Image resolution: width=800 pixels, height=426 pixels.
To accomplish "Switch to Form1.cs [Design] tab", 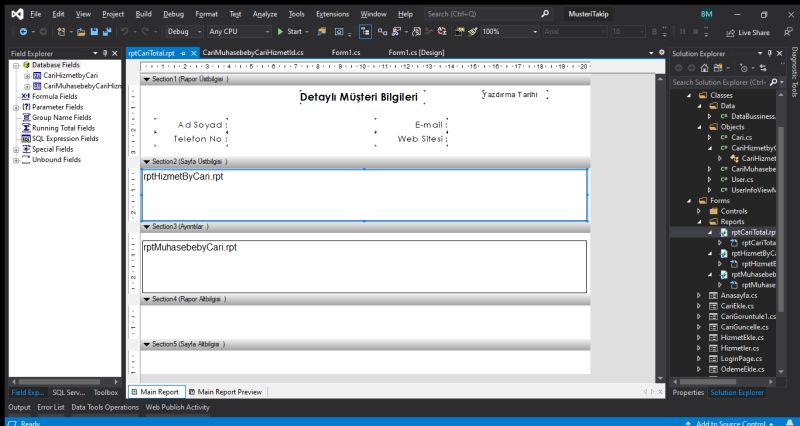I will (x=416, y=53).
